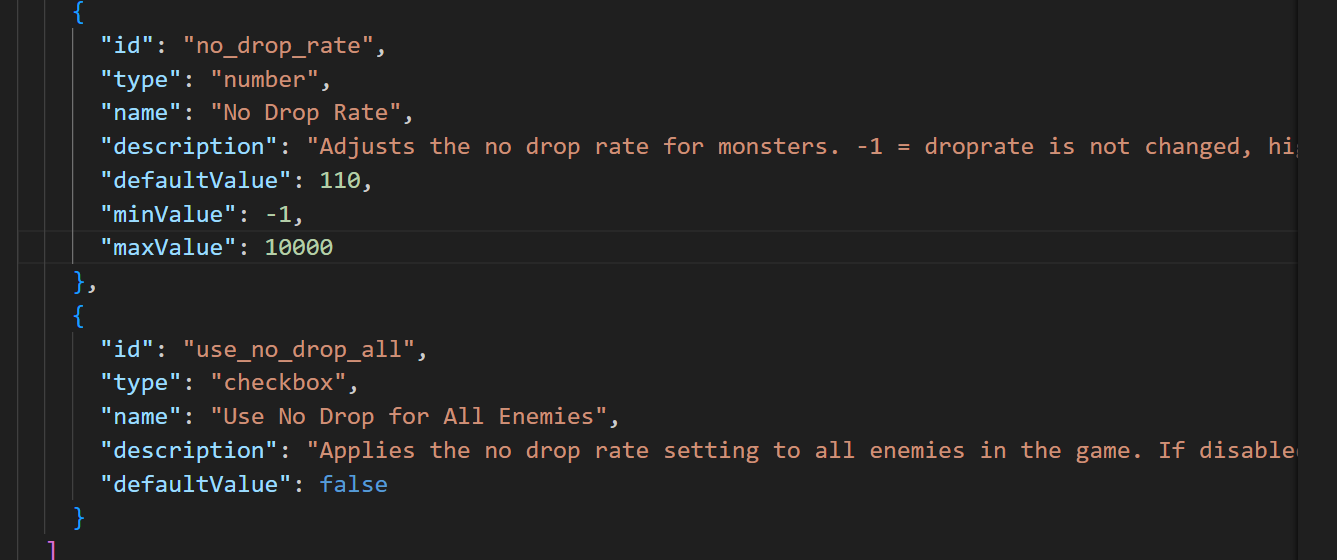Click the closing brace followed by a comma
Screen dimensions: 1337x560
[x=80, y=282]
